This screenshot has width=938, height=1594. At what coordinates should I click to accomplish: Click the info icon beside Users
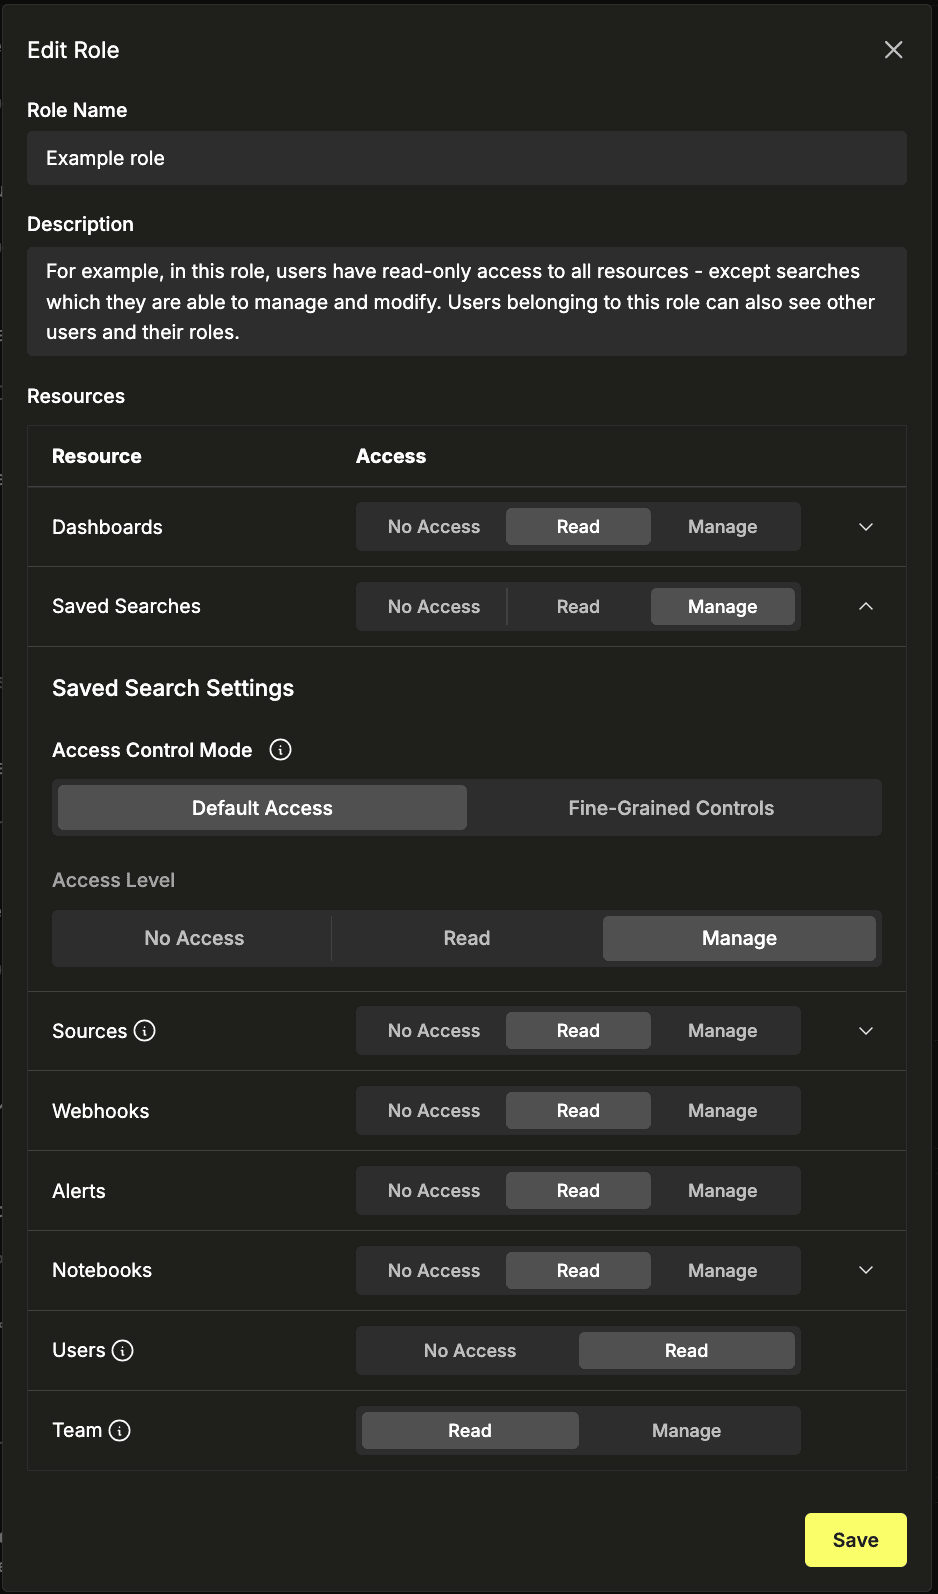(123, 1351)
